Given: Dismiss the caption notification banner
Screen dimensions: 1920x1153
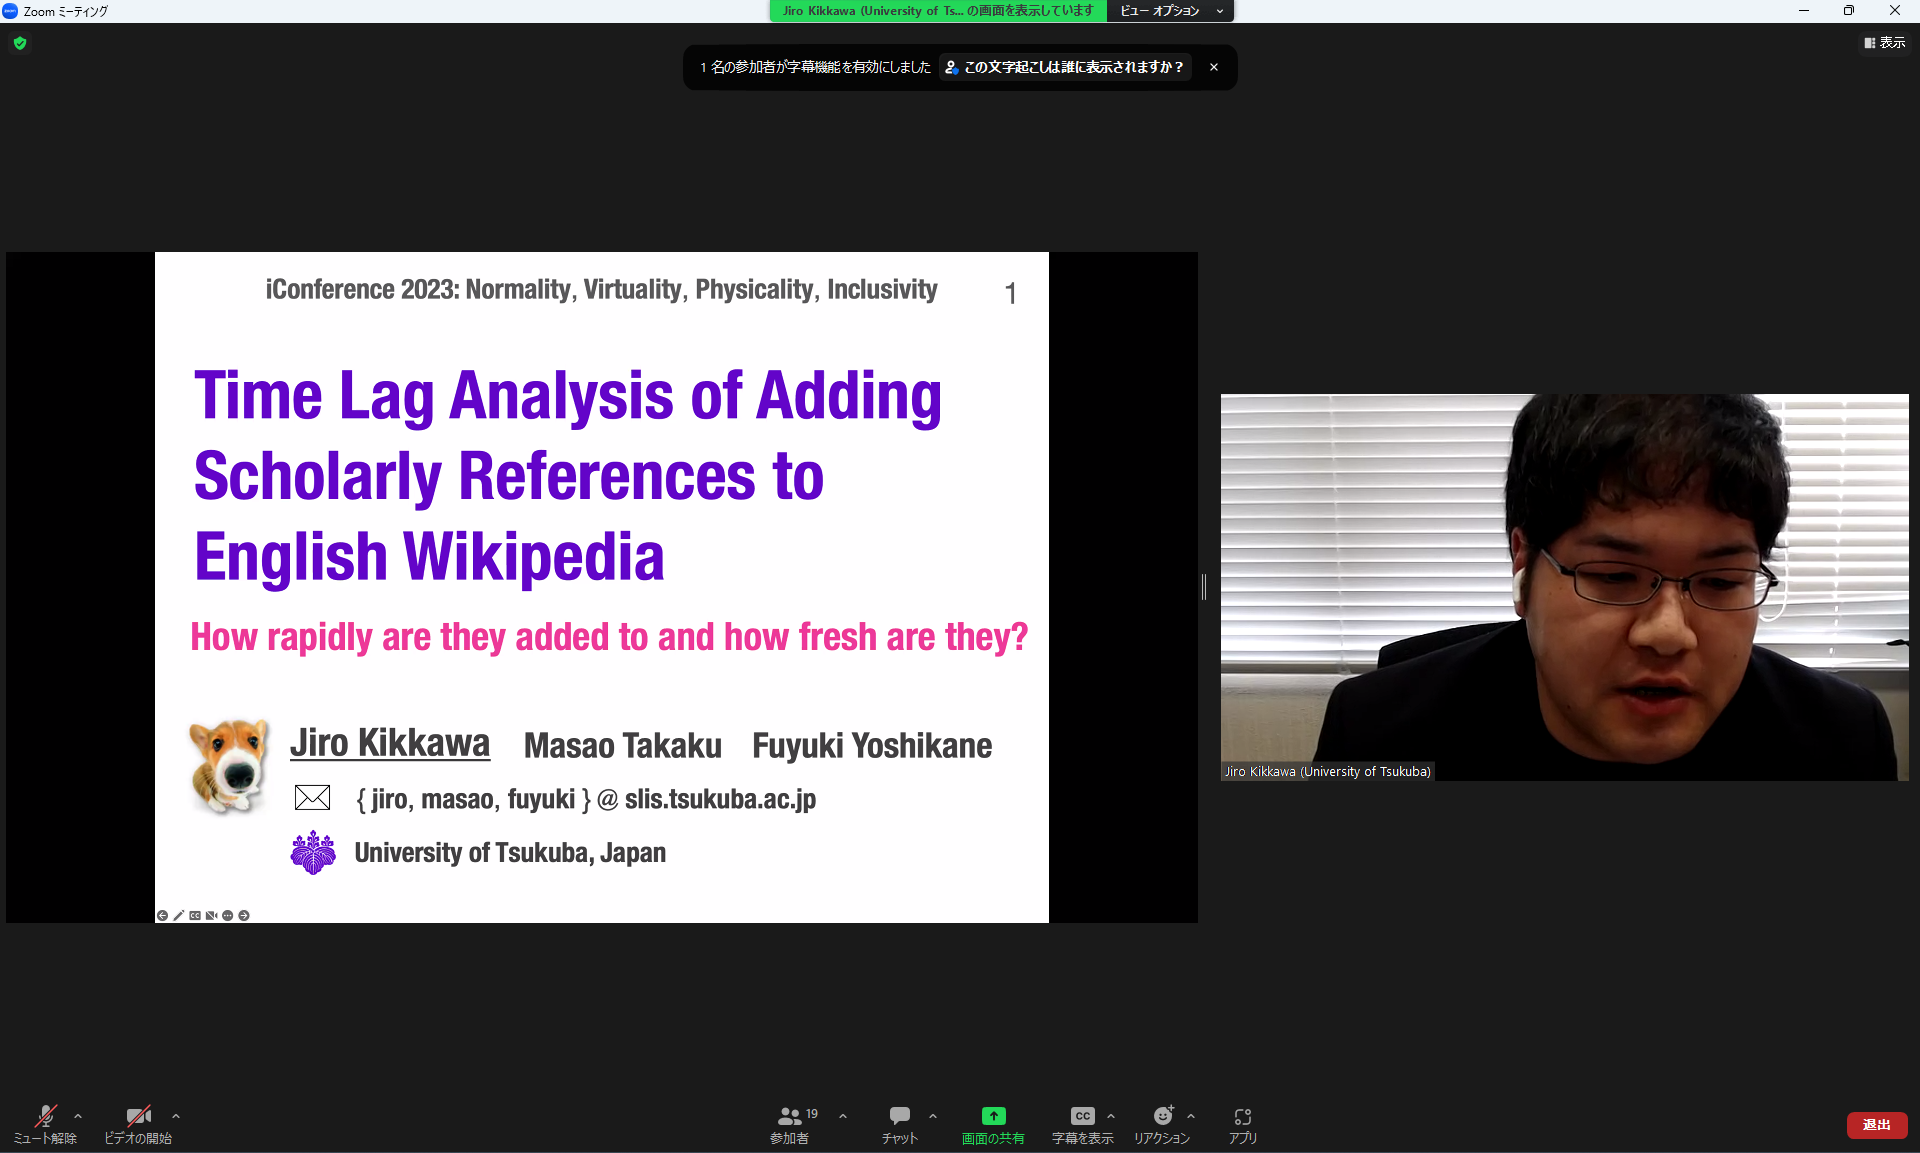Looking at the screenshot, I should [1214, 67].
